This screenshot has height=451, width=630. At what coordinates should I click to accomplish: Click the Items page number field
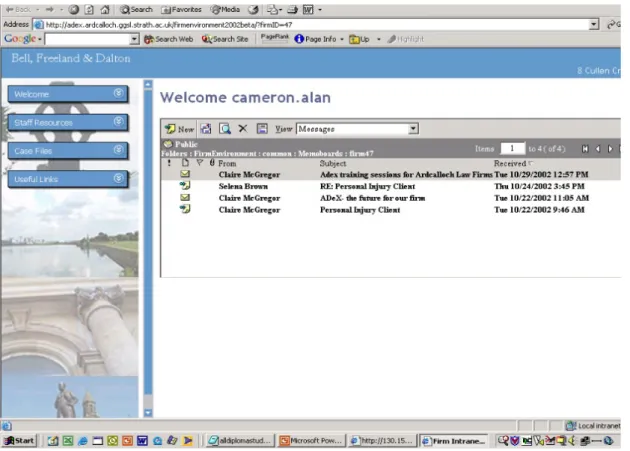512,149
